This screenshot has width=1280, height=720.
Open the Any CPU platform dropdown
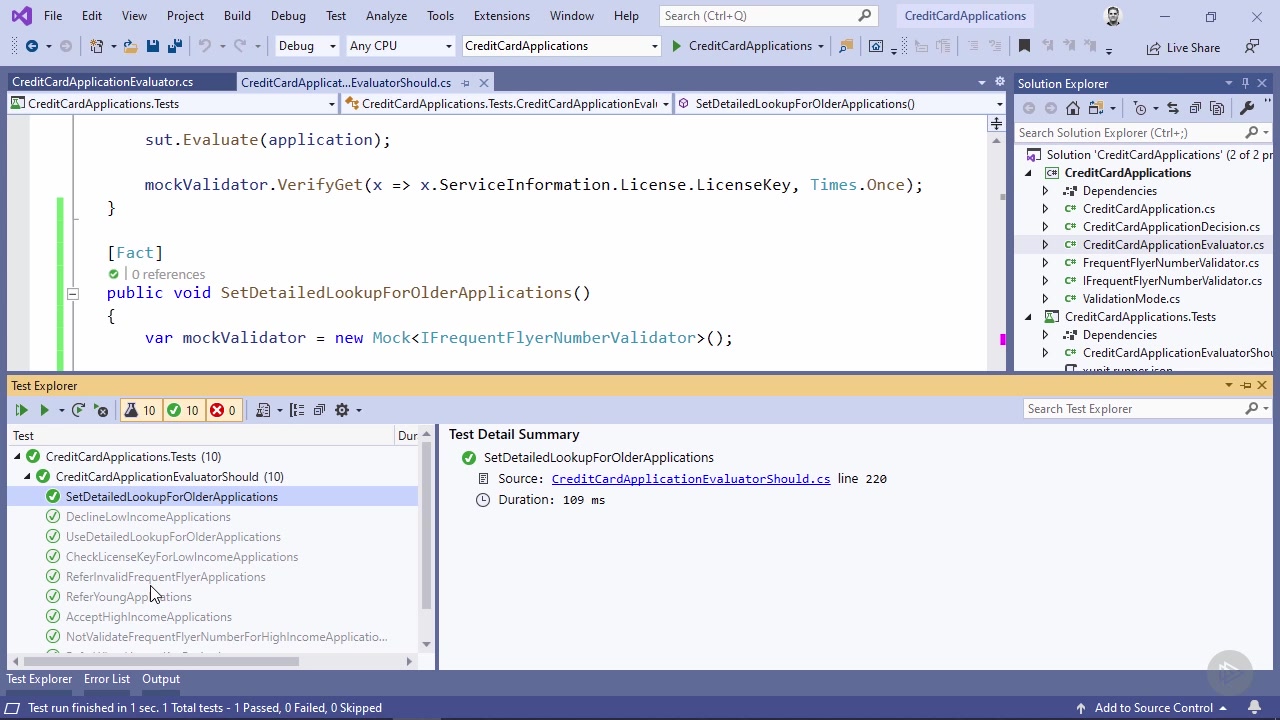pyautogui.click(x=400, y=46)
